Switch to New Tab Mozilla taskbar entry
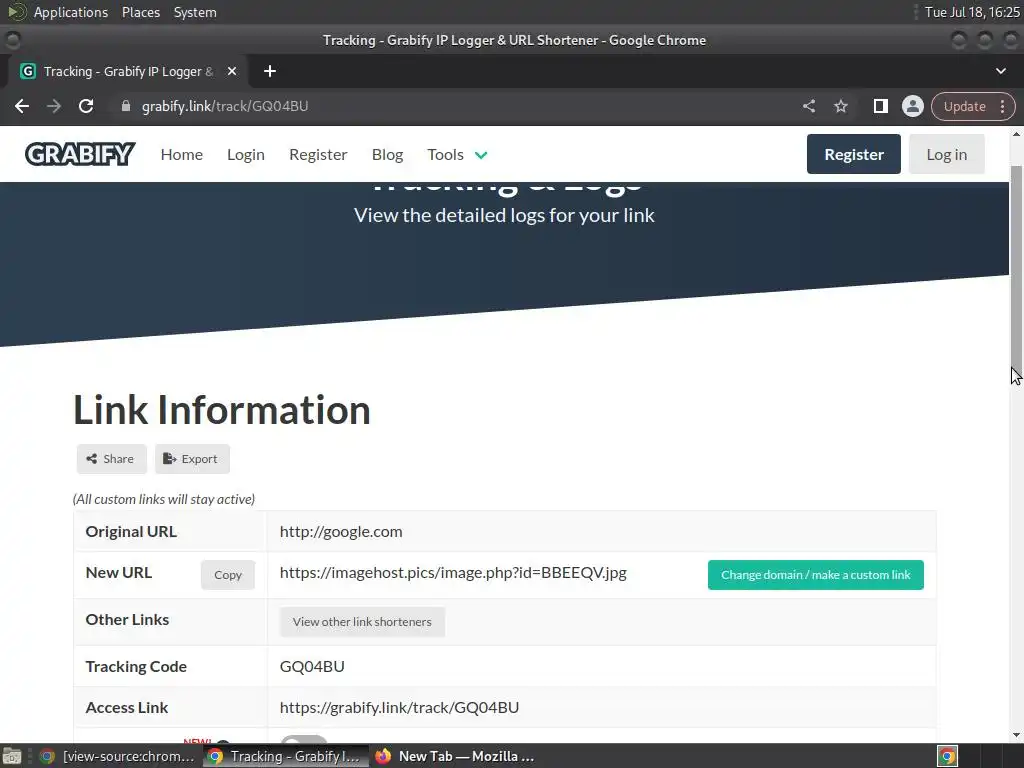1024x768 pixels. coord(455,756)
